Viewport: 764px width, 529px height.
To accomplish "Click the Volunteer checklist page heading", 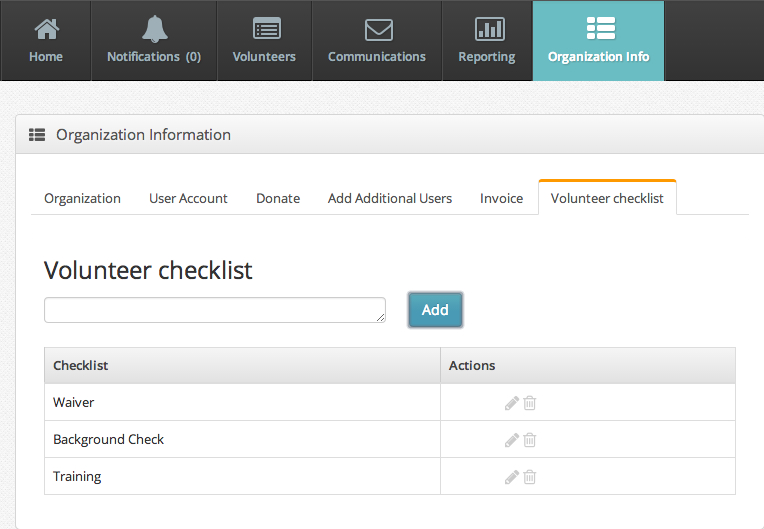I will tap(148, 270).
